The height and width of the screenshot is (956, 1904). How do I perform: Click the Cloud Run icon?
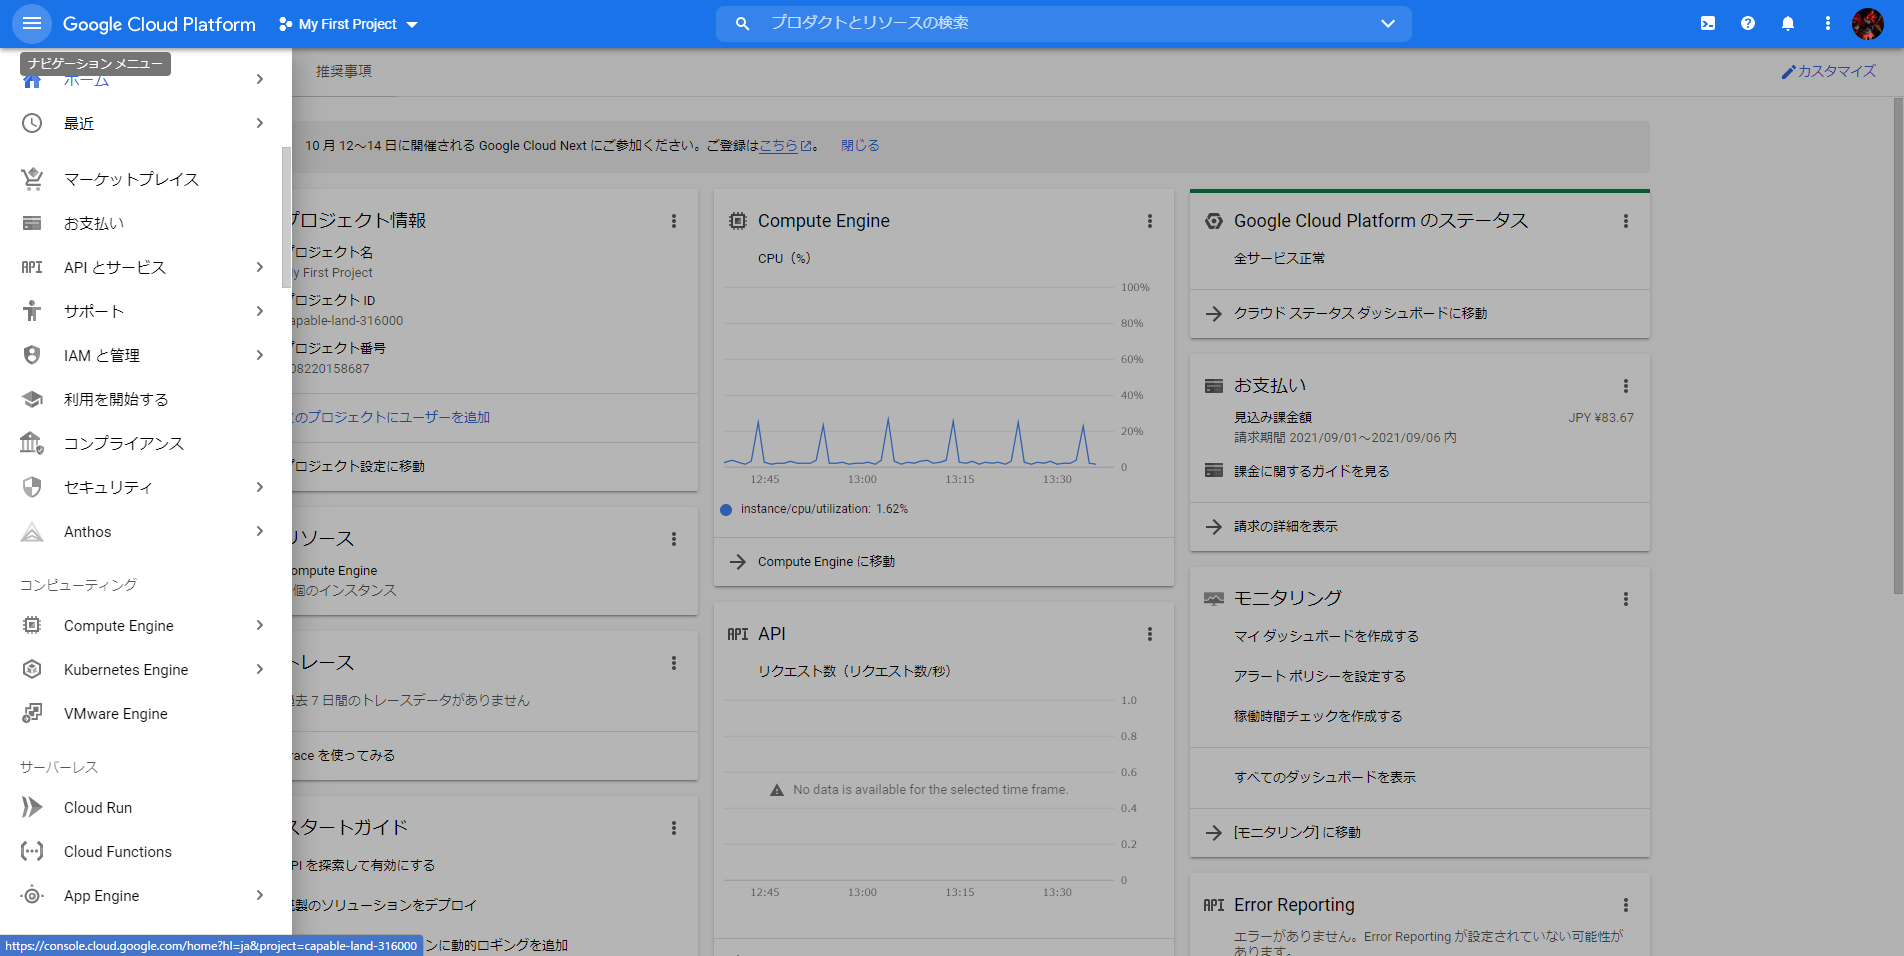coord(32,807)
